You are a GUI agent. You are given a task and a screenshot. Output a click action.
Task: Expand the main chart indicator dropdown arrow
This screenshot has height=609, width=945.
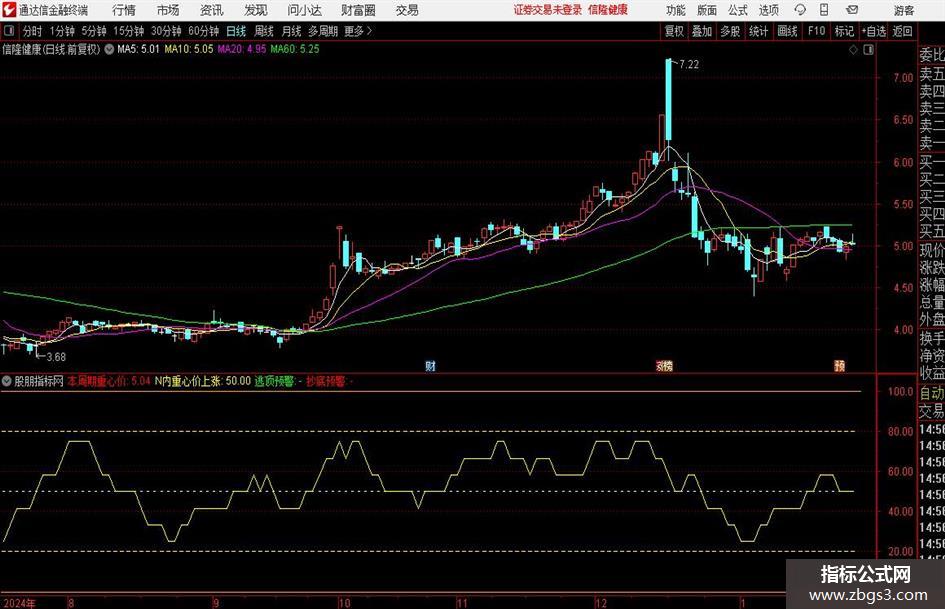[x=109, y=49]
